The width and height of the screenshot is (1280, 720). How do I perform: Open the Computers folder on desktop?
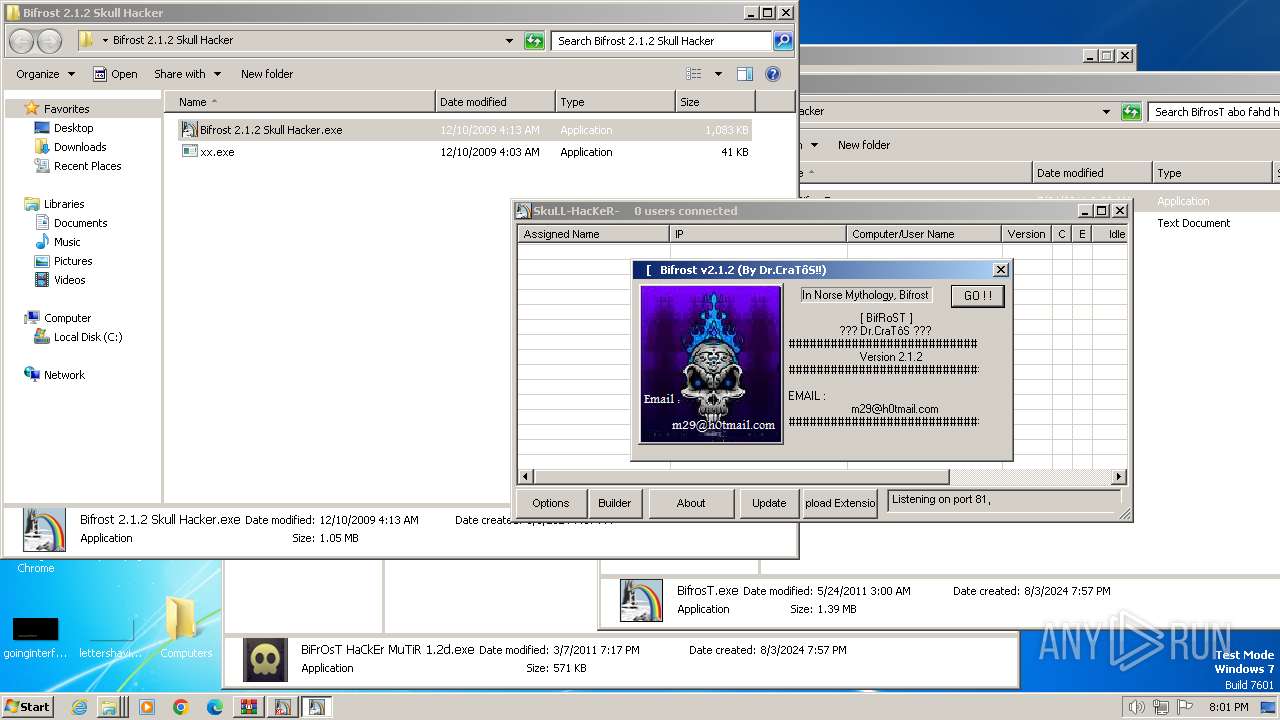click(x=186, y=627)
